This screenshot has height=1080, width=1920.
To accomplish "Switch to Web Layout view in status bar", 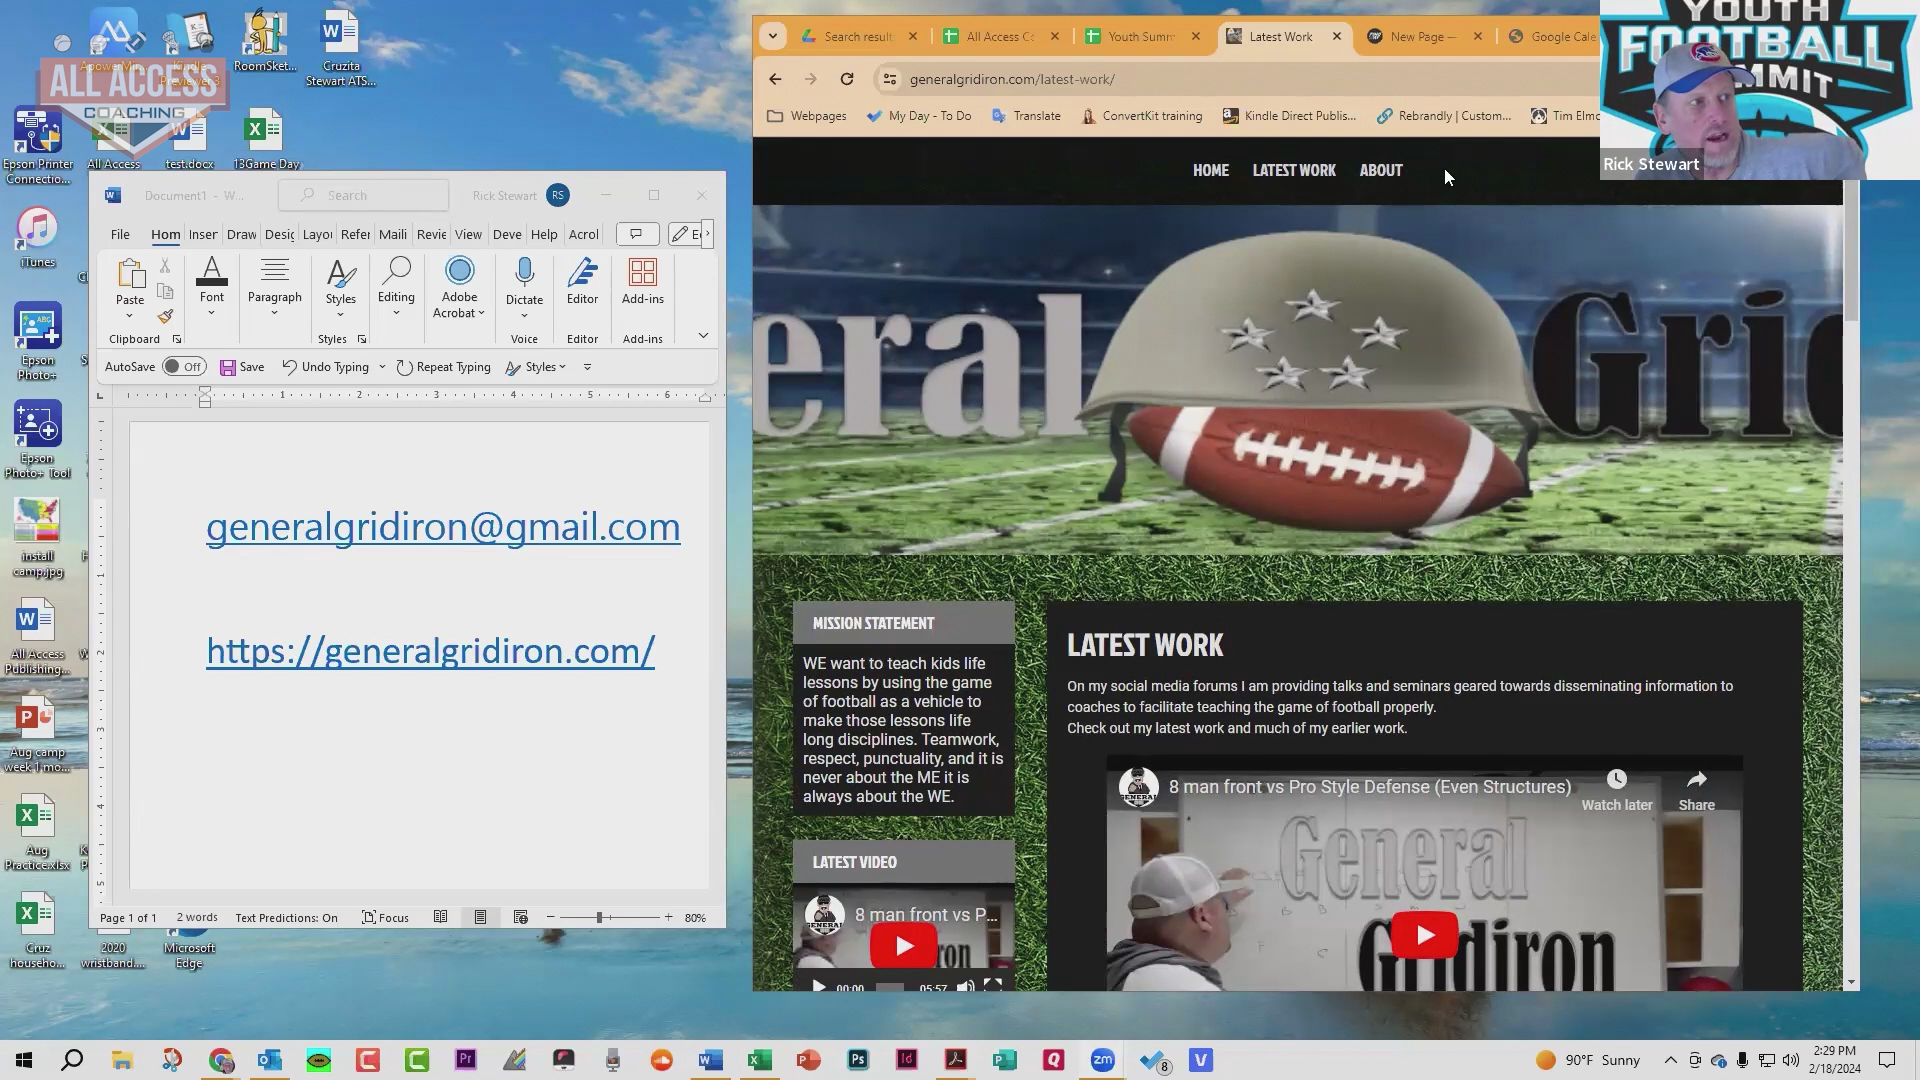I will [x=520, y=917].
